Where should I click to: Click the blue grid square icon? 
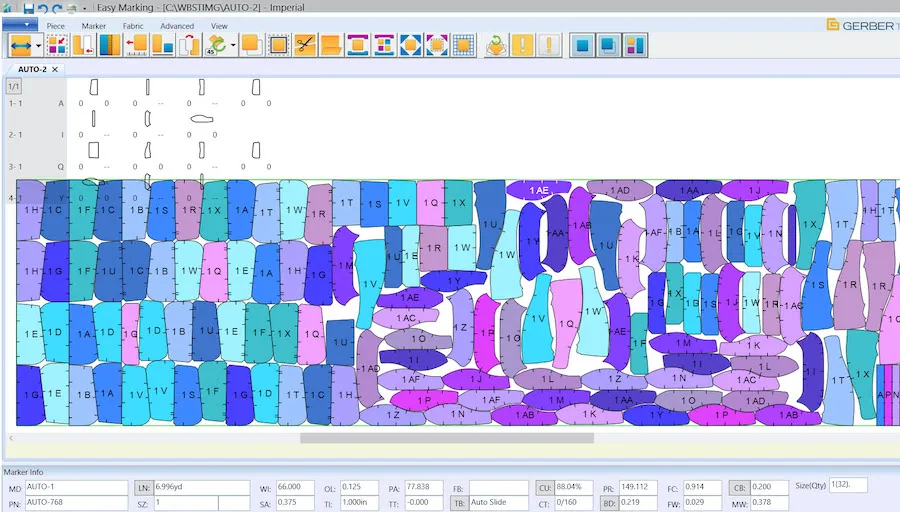point(464,45)
